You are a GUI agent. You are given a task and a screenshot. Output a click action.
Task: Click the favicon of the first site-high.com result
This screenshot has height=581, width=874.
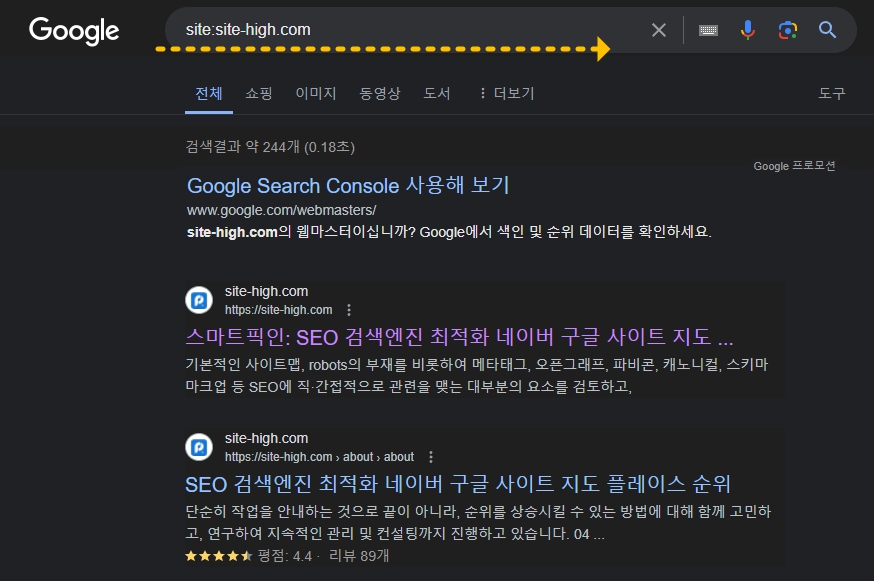click(199, 301)
